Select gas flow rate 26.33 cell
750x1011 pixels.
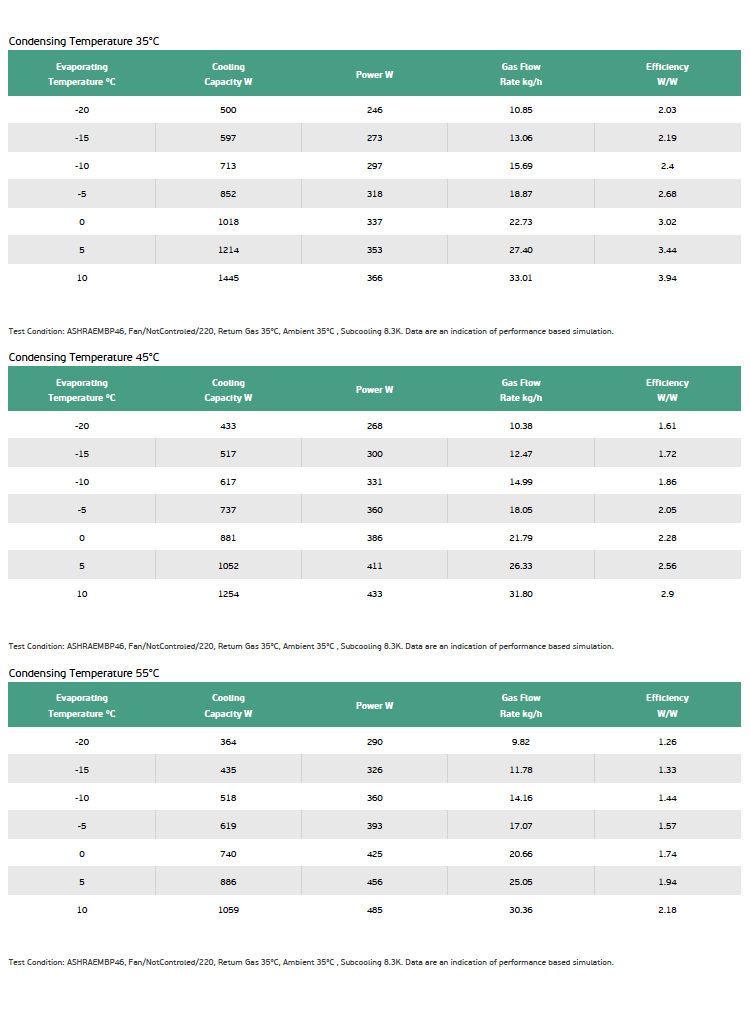point(521,565)
